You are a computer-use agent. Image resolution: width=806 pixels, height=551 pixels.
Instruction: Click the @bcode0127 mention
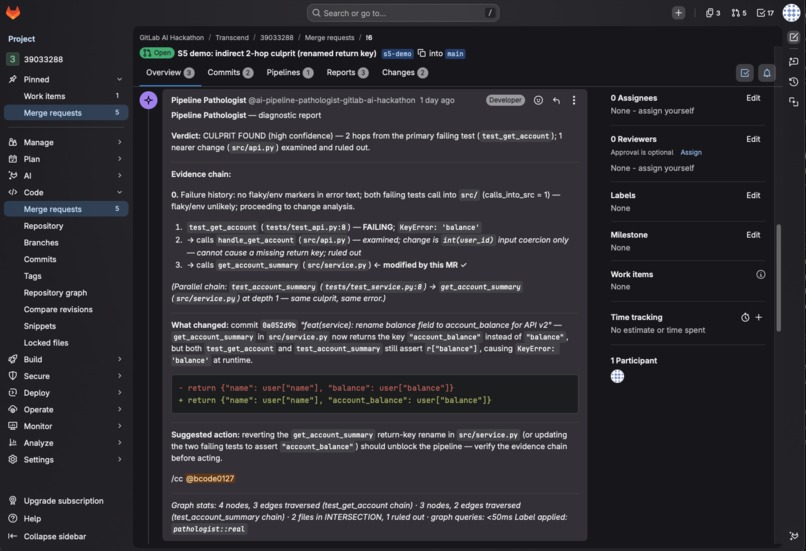tap(210, 479)
